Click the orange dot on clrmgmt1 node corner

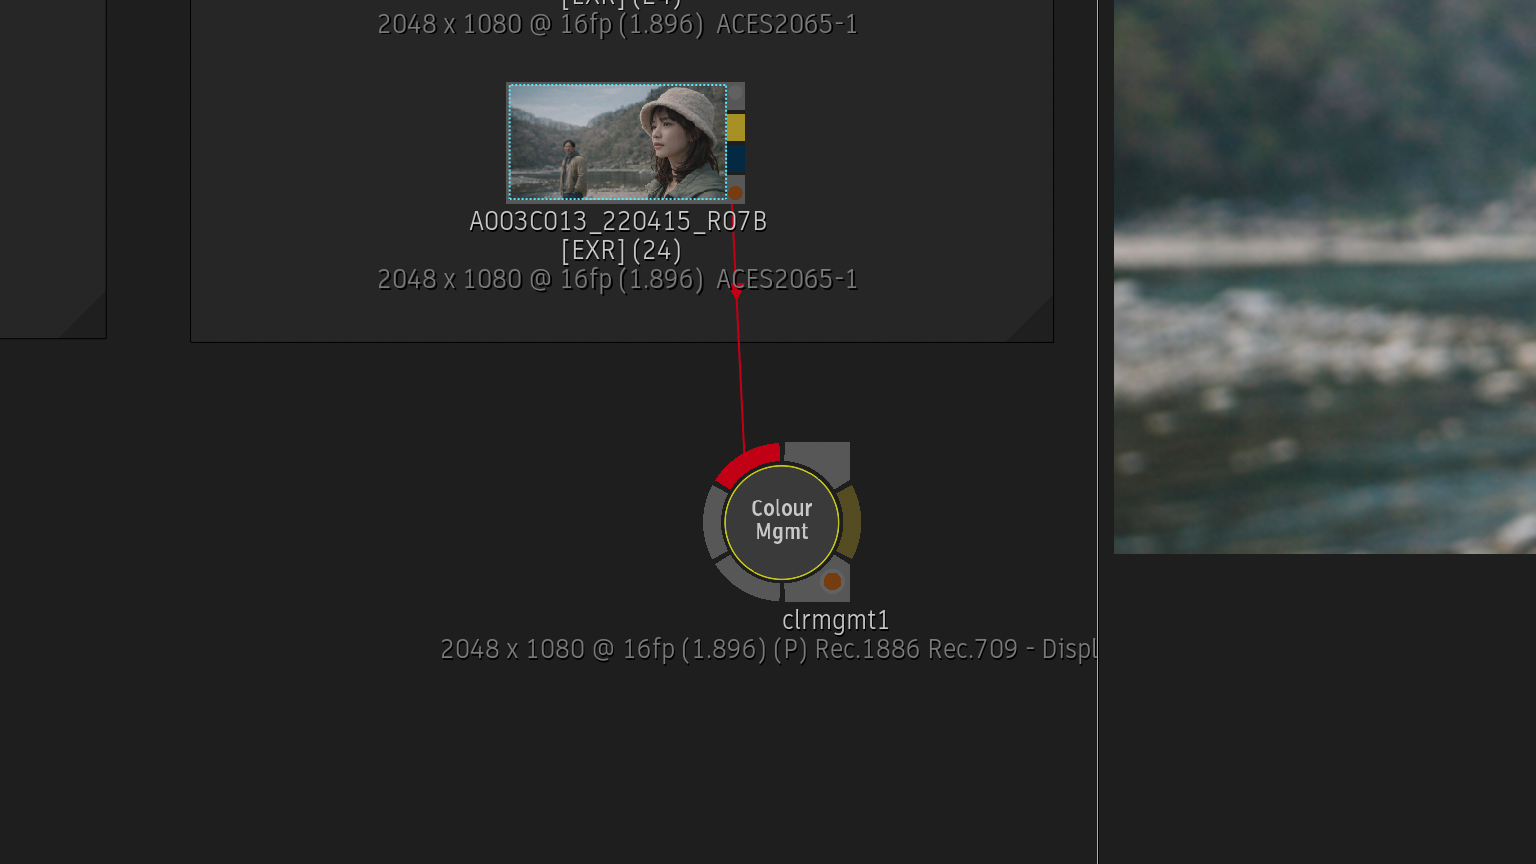pos(832,581)
